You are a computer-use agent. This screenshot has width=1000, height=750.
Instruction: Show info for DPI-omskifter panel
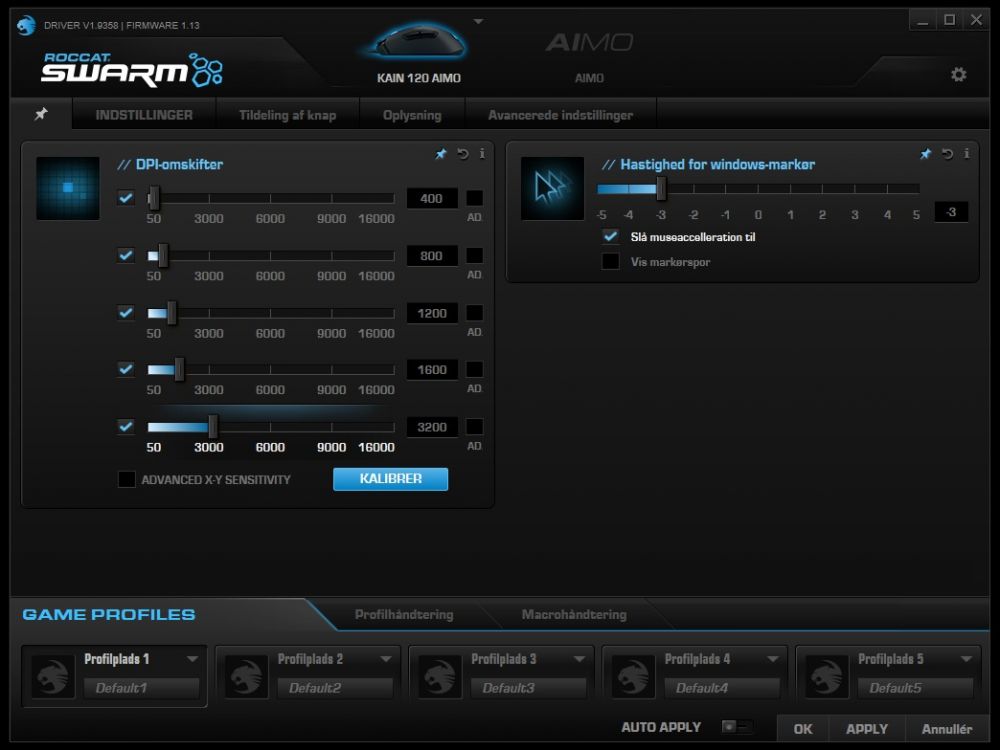point(482,154)
